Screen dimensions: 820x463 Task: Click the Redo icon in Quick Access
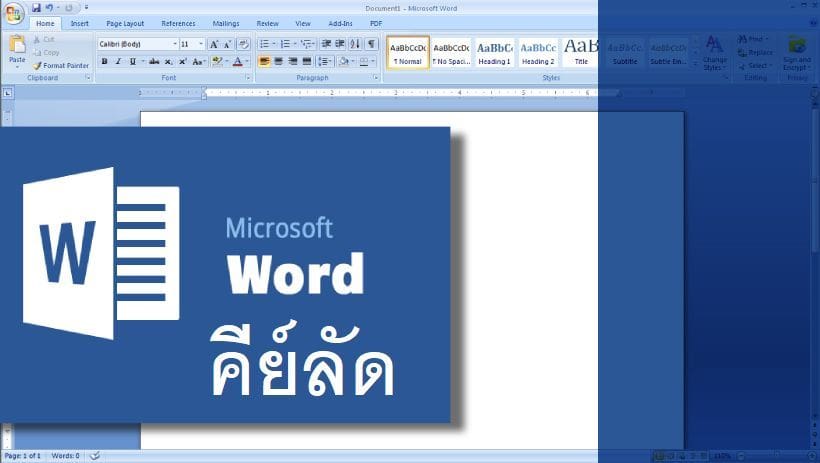click(x=69, y=8)
